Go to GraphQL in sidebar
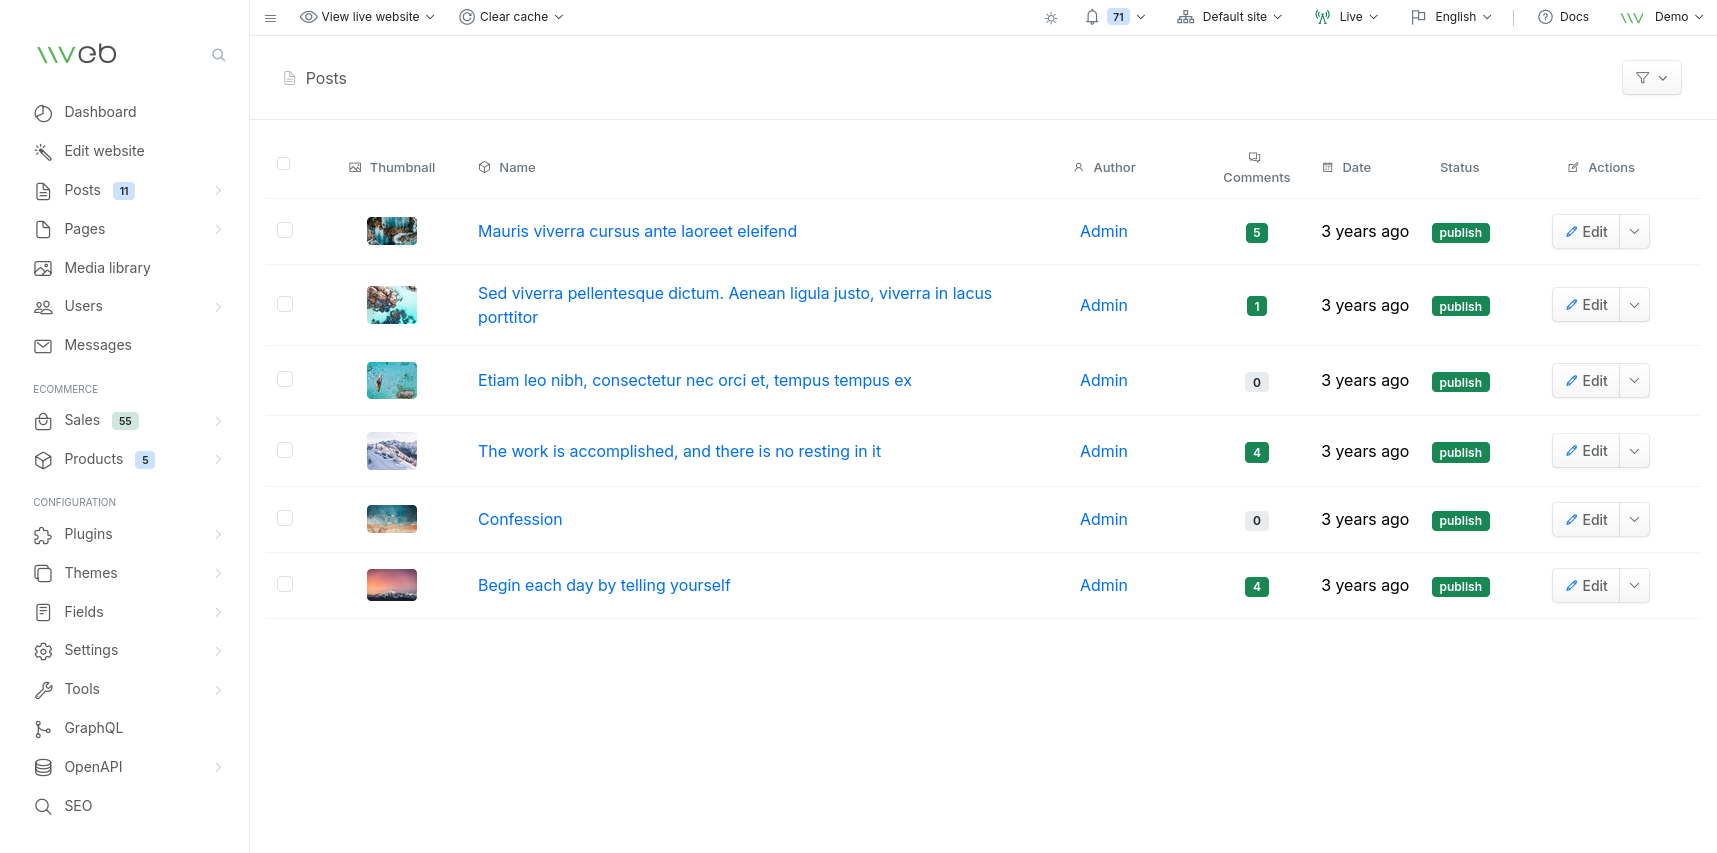Screen dimensions: 1717x853 coord(93,728)
